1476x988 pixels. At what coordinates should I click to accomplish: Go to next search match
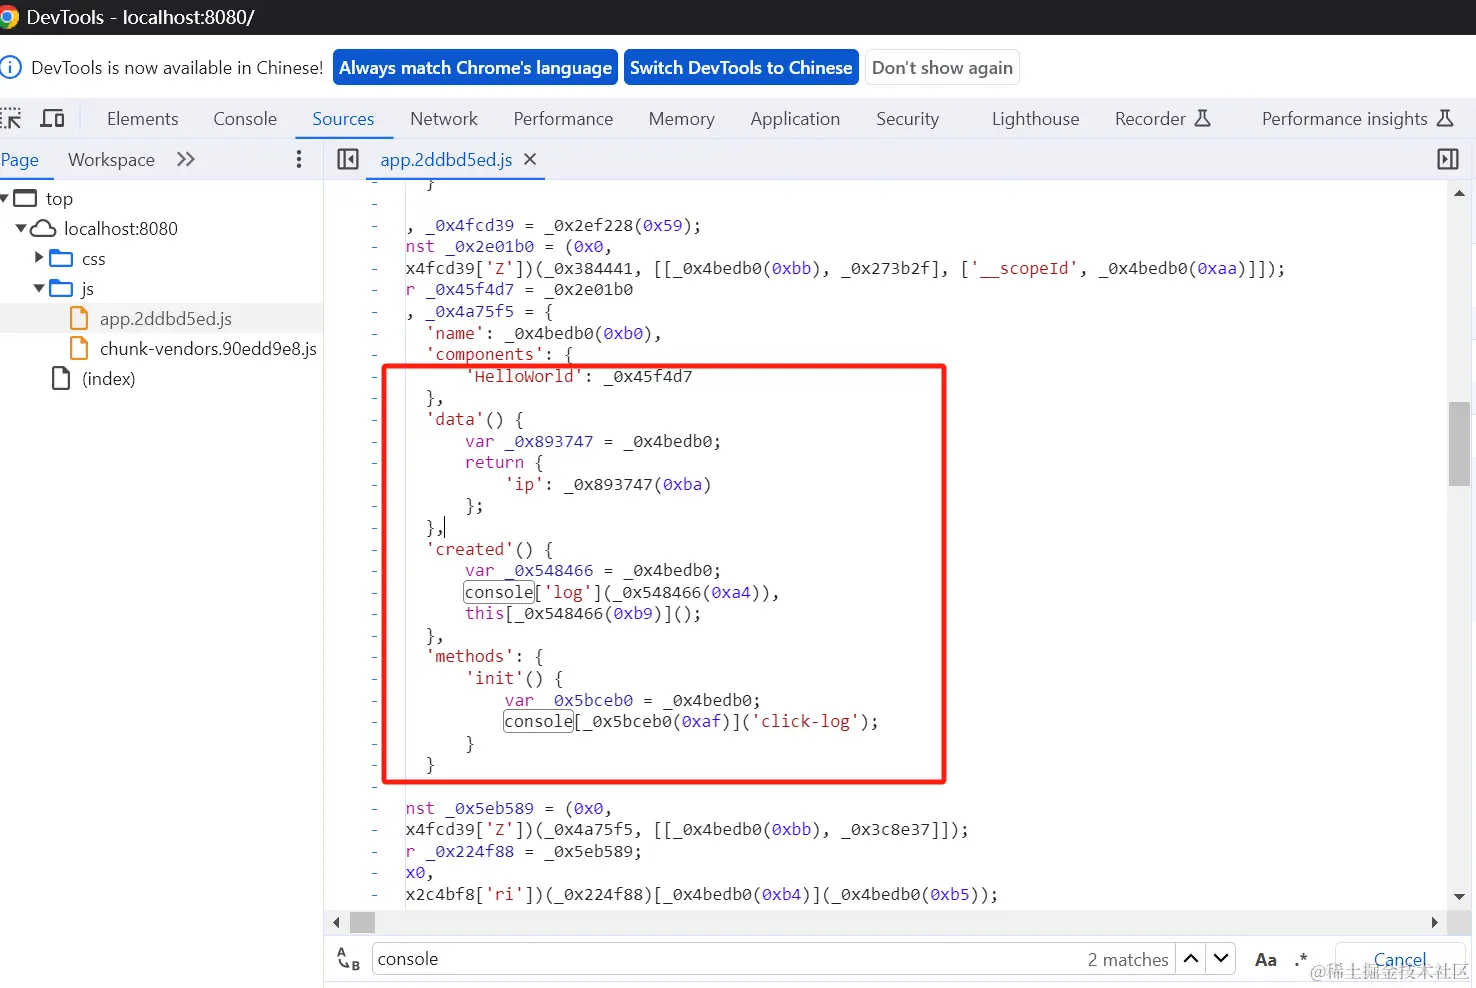pos(1221,959)
